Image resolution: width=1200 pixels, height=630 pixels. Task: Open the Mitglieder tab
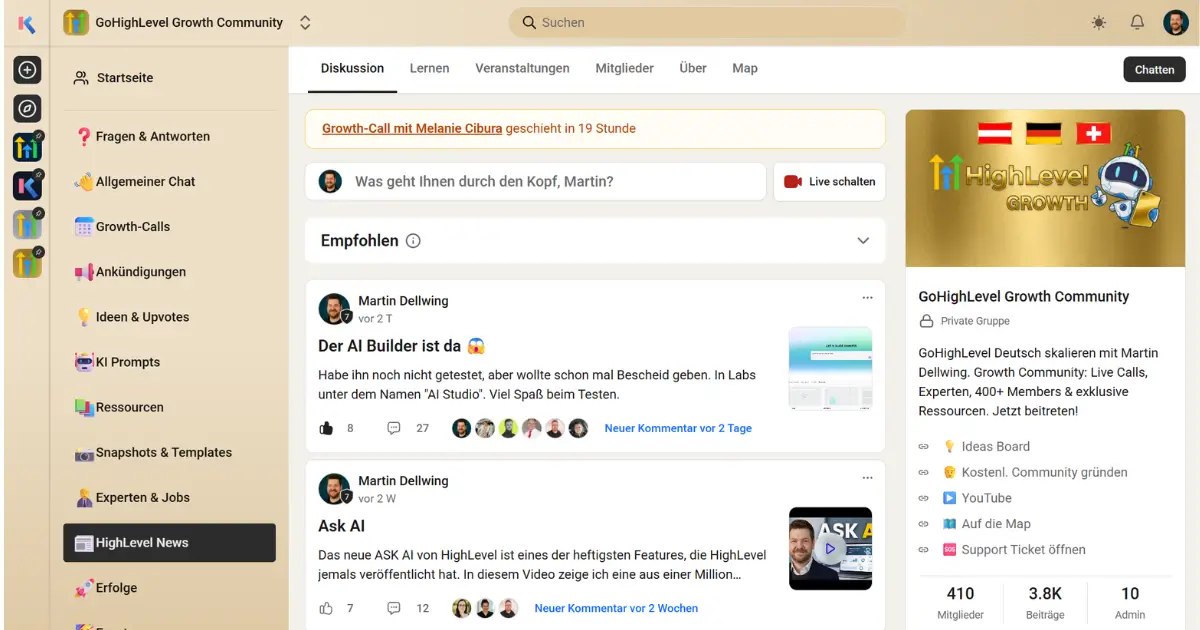(624, 68)
